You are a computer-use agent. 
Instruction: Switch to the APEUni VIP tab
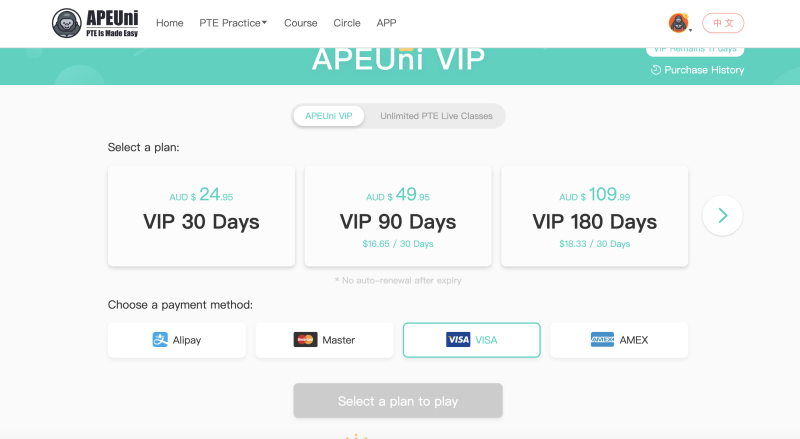[329, 116]
